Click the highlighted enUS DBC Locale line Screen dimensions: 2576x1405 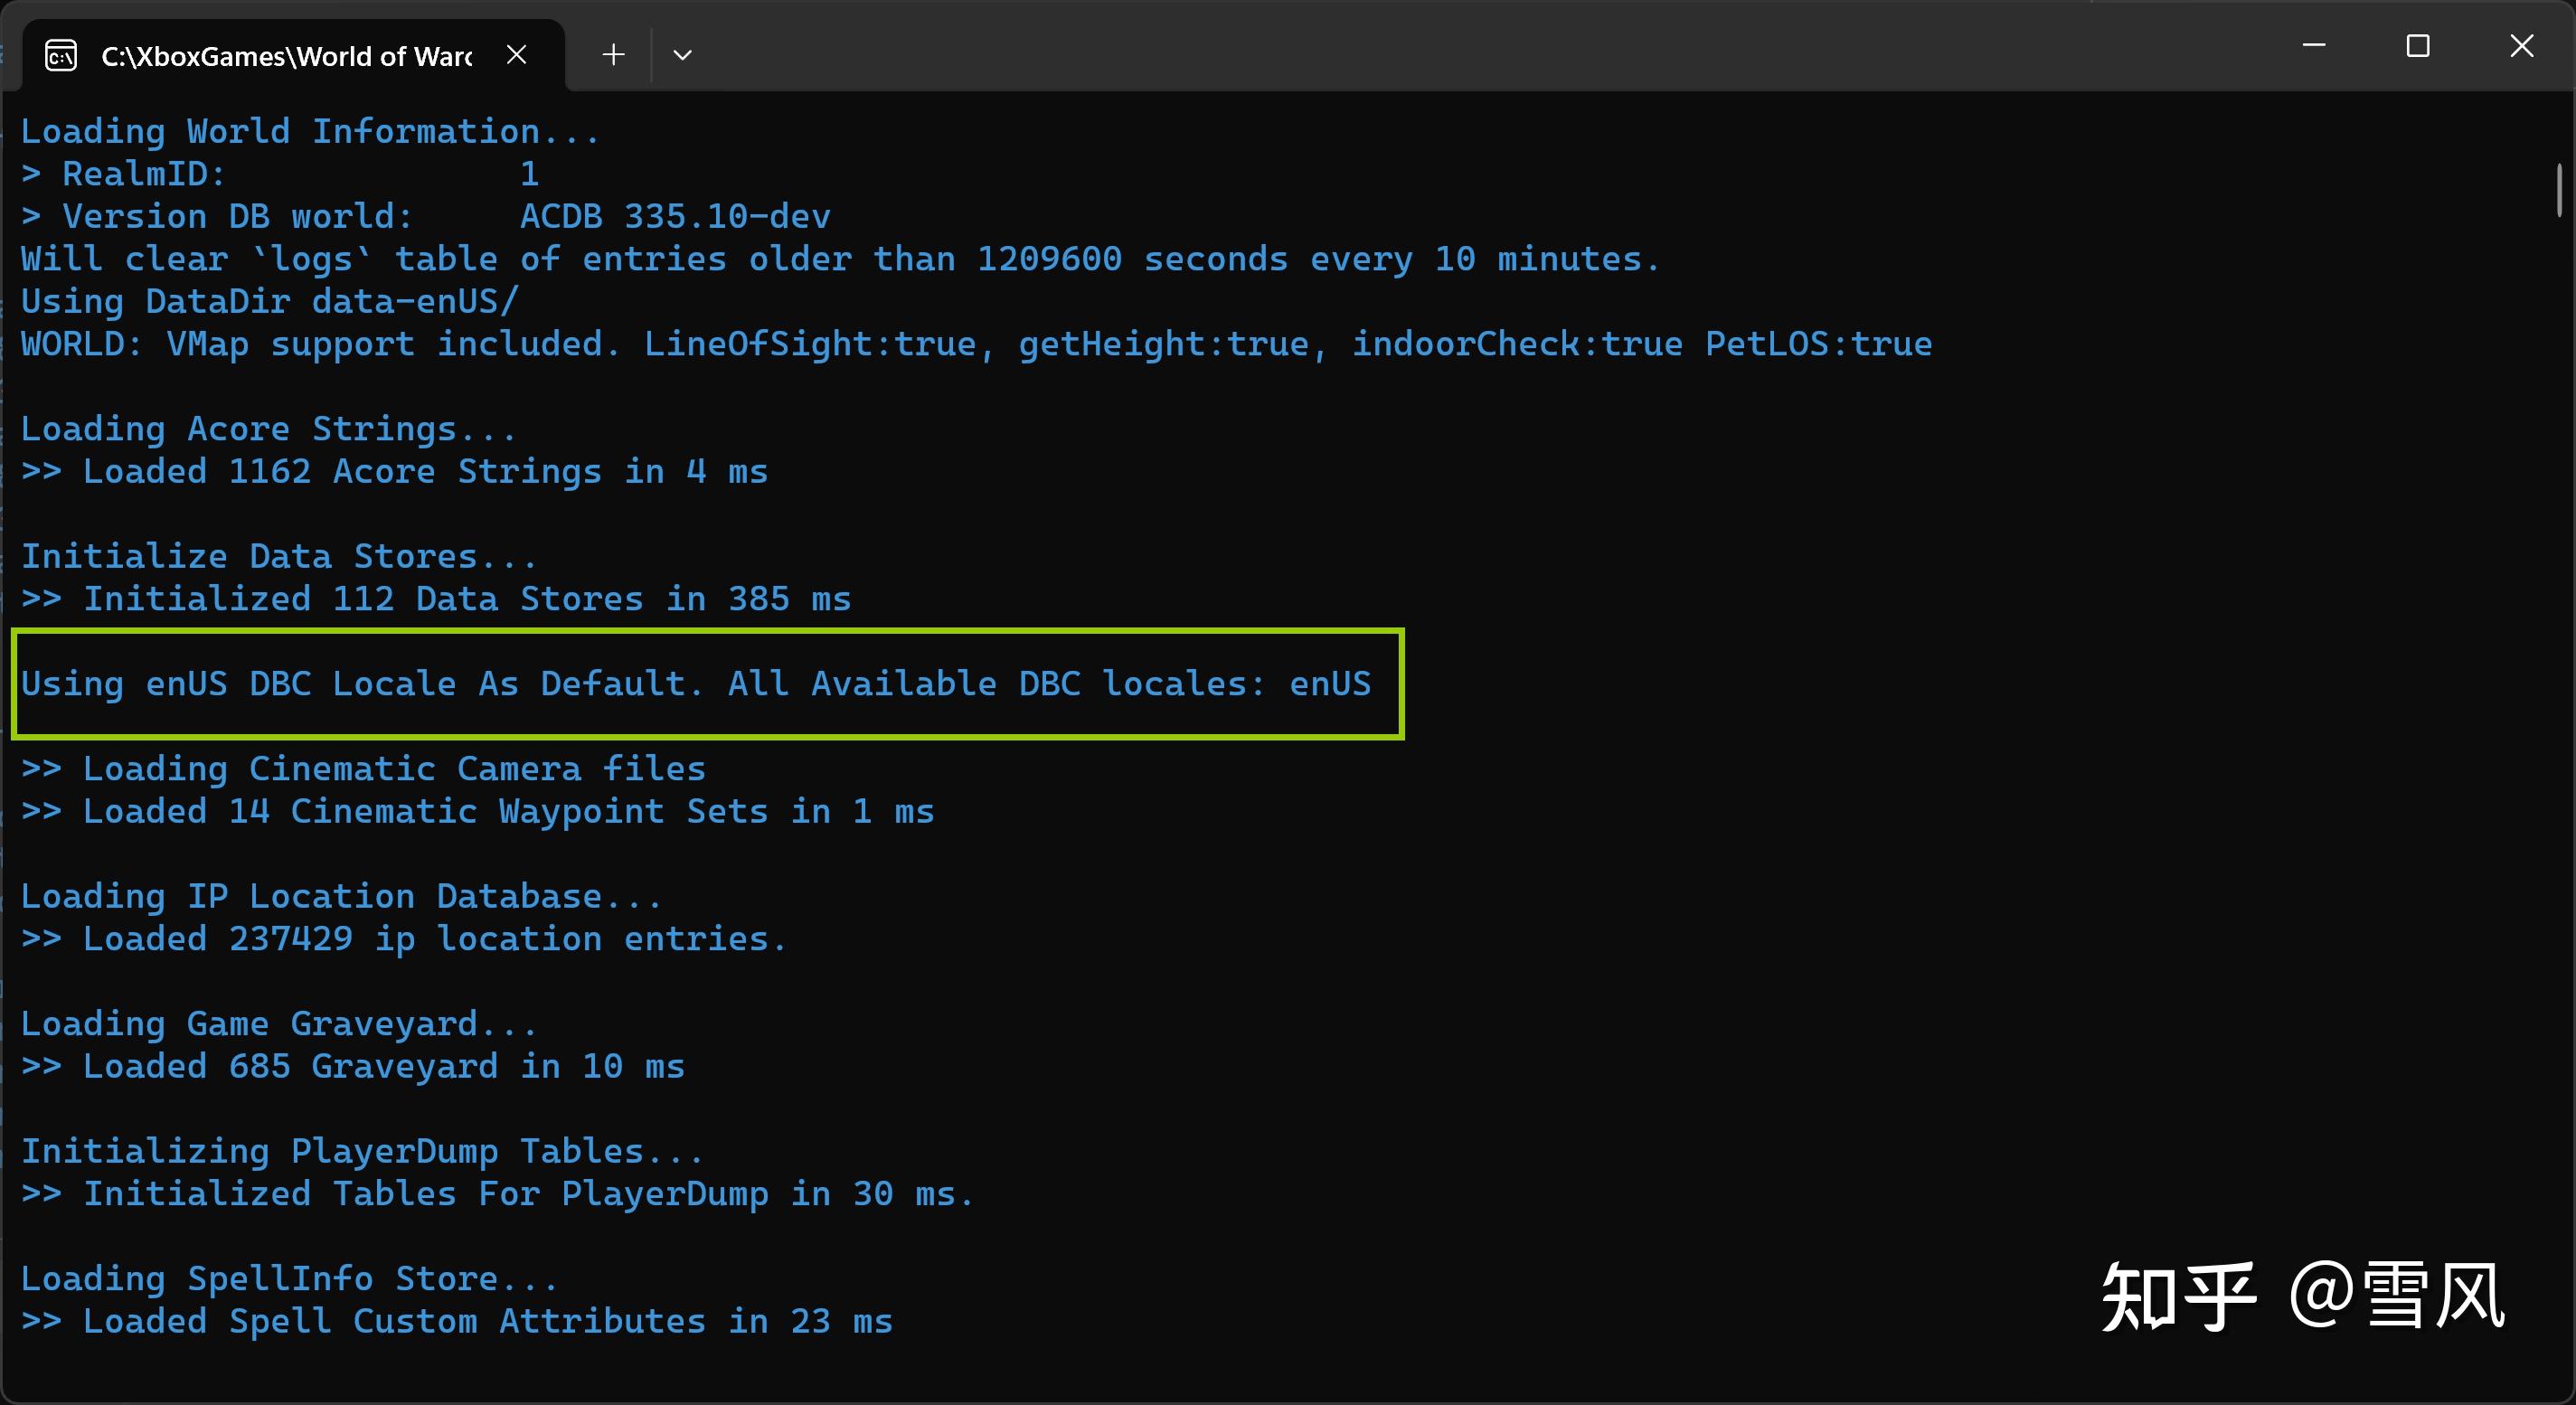695,684
